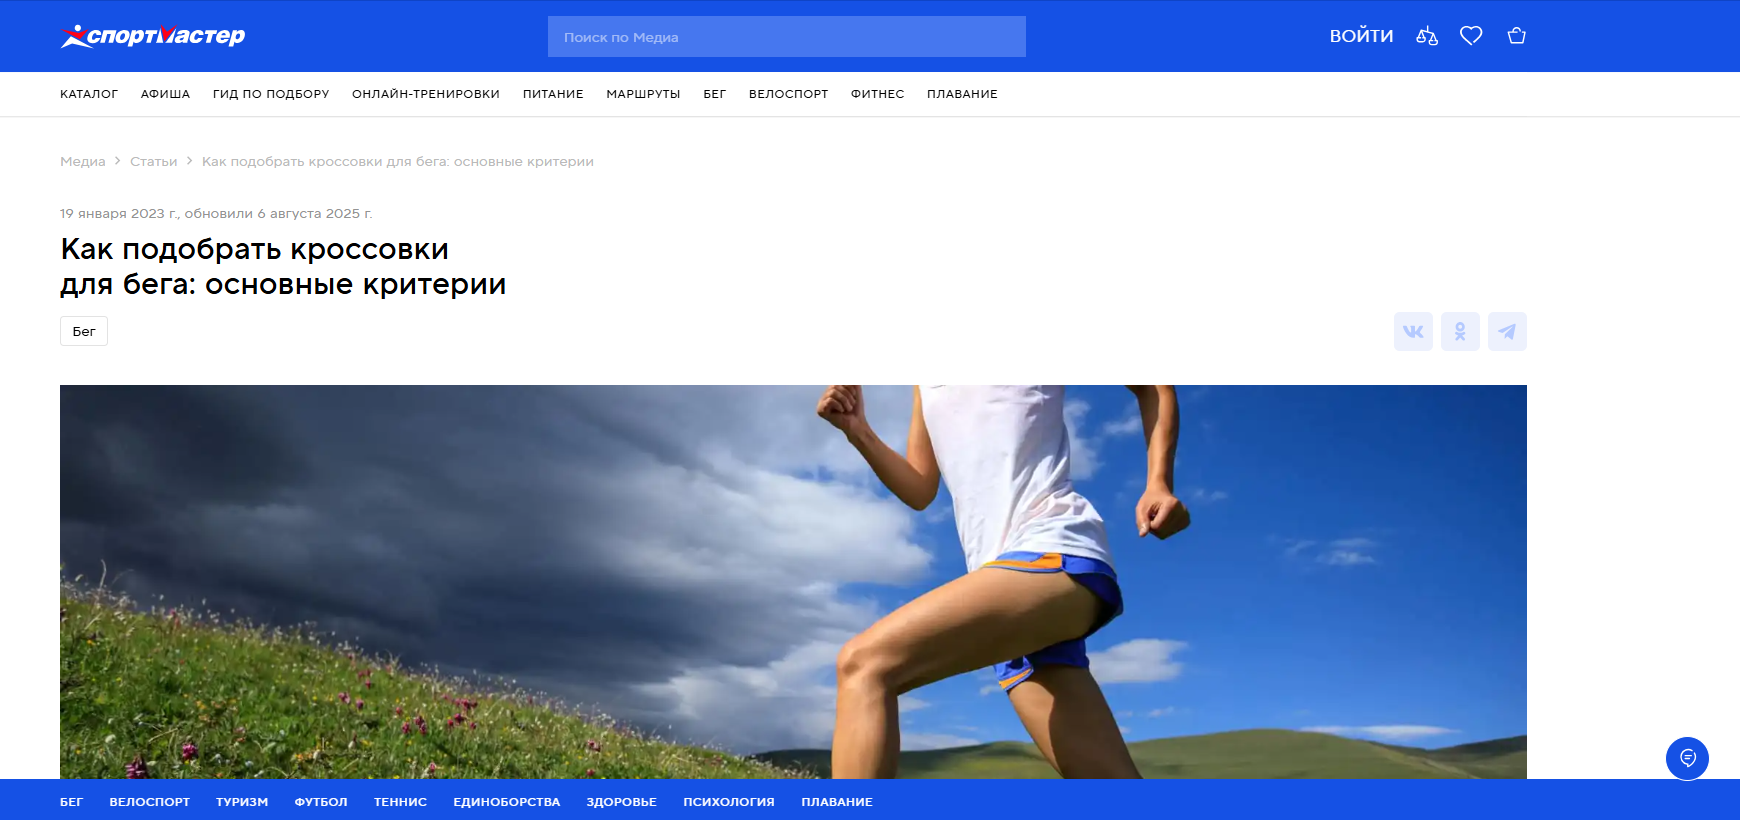Click the runner article hero image
Viewport: 1740px width, 820px height.
click(793, 580)
